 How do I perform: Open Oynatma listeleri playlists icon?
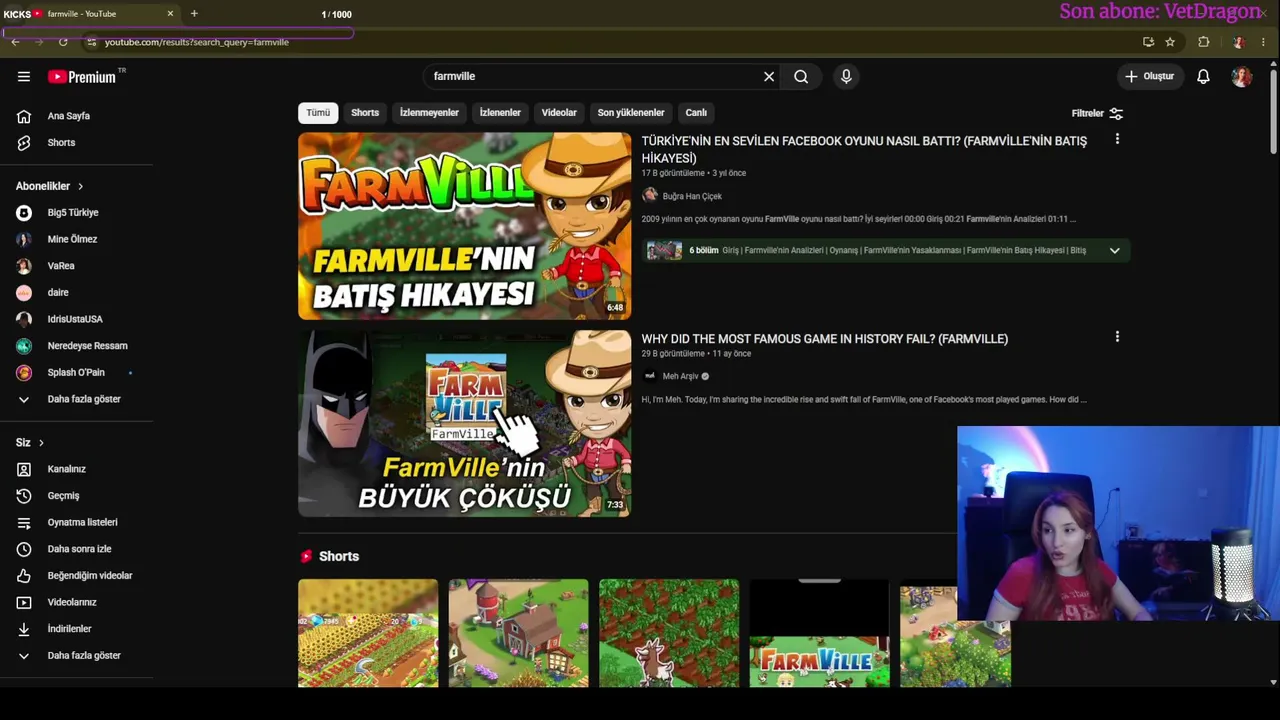tap(24, 522)
